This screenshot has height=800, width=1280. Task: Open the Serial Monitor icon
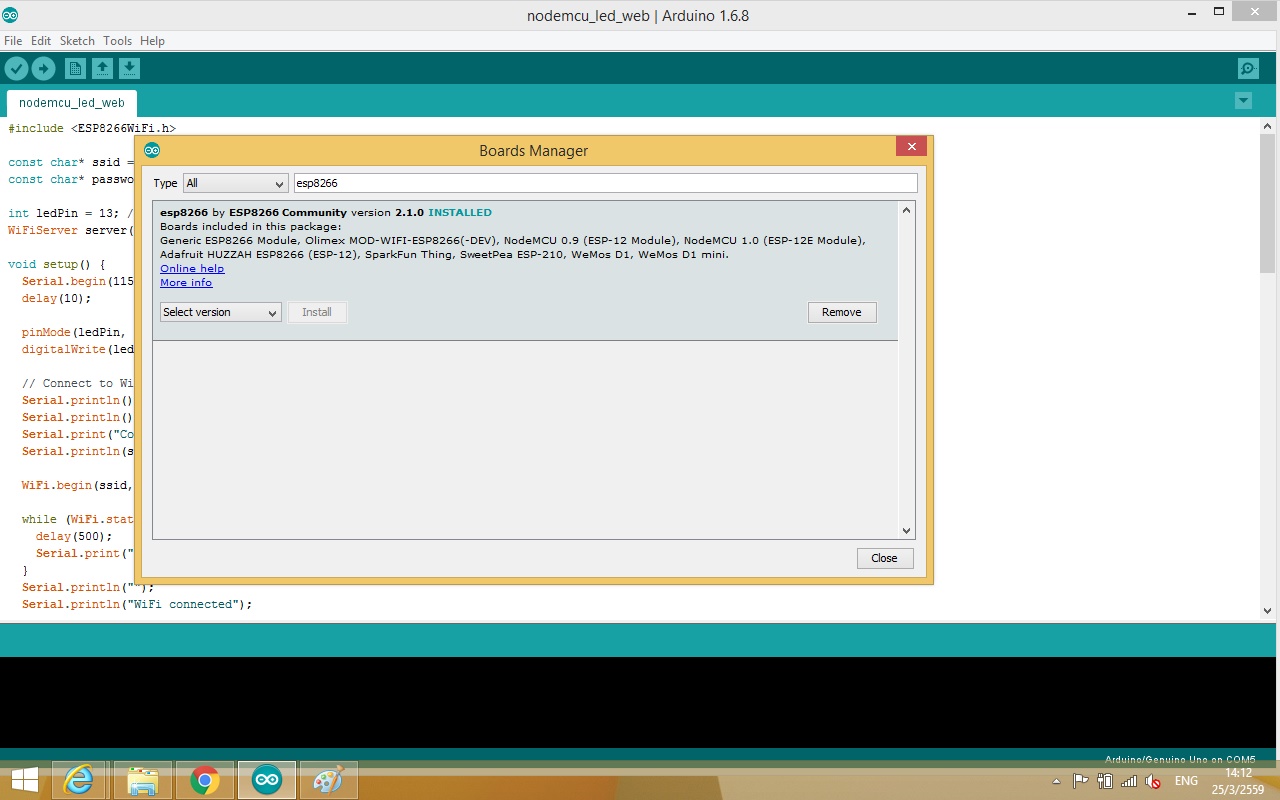(1248, 68)
